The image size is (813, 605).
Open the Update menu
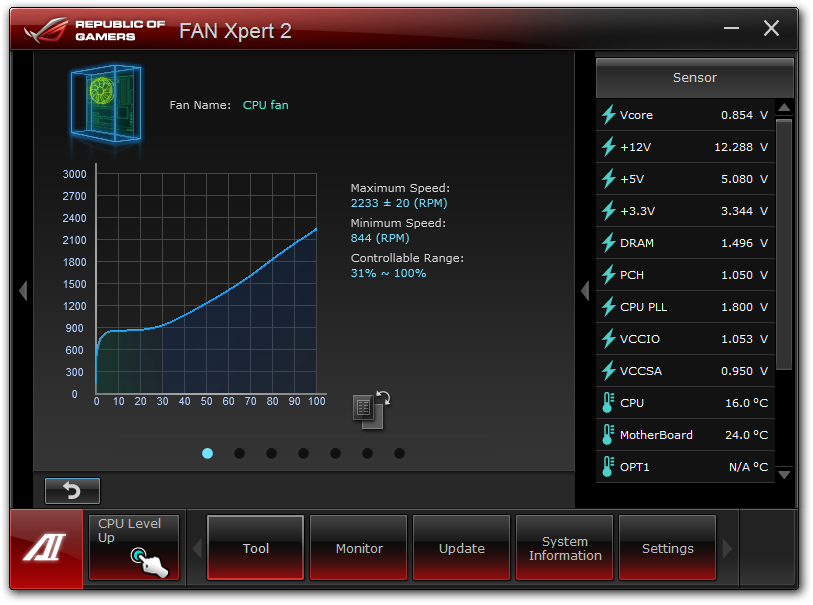461,547
